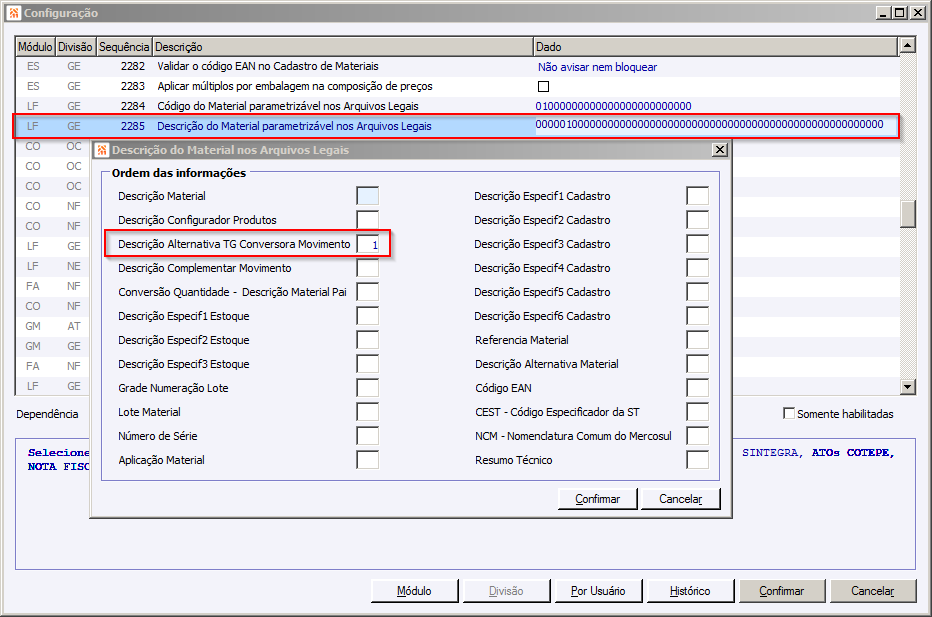Check the Aplicar múltiplos por embalagem checkbox
Screen dimensions: 932x617
click(543, 86)
